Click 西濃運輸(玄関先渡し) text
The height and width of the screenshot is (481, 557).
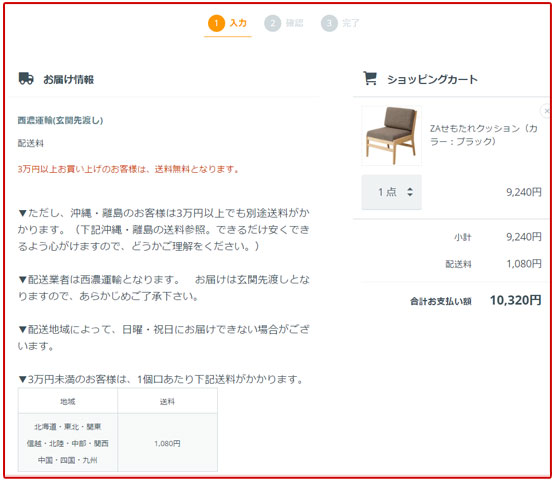60,120
